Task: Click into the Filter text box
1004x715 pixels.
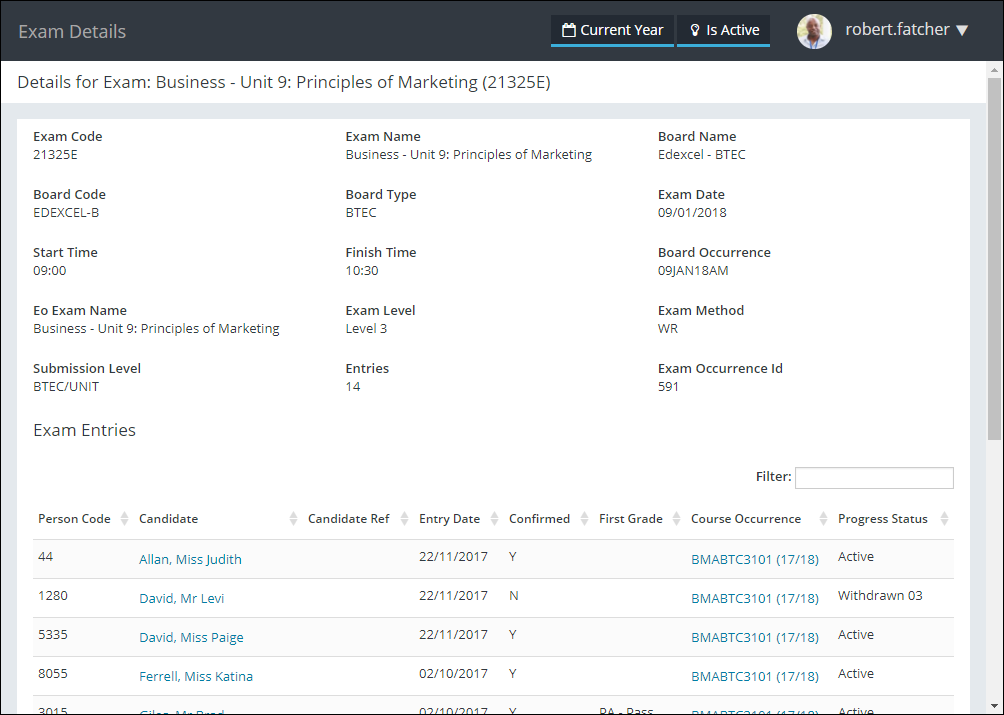Action: pos(874,478)
